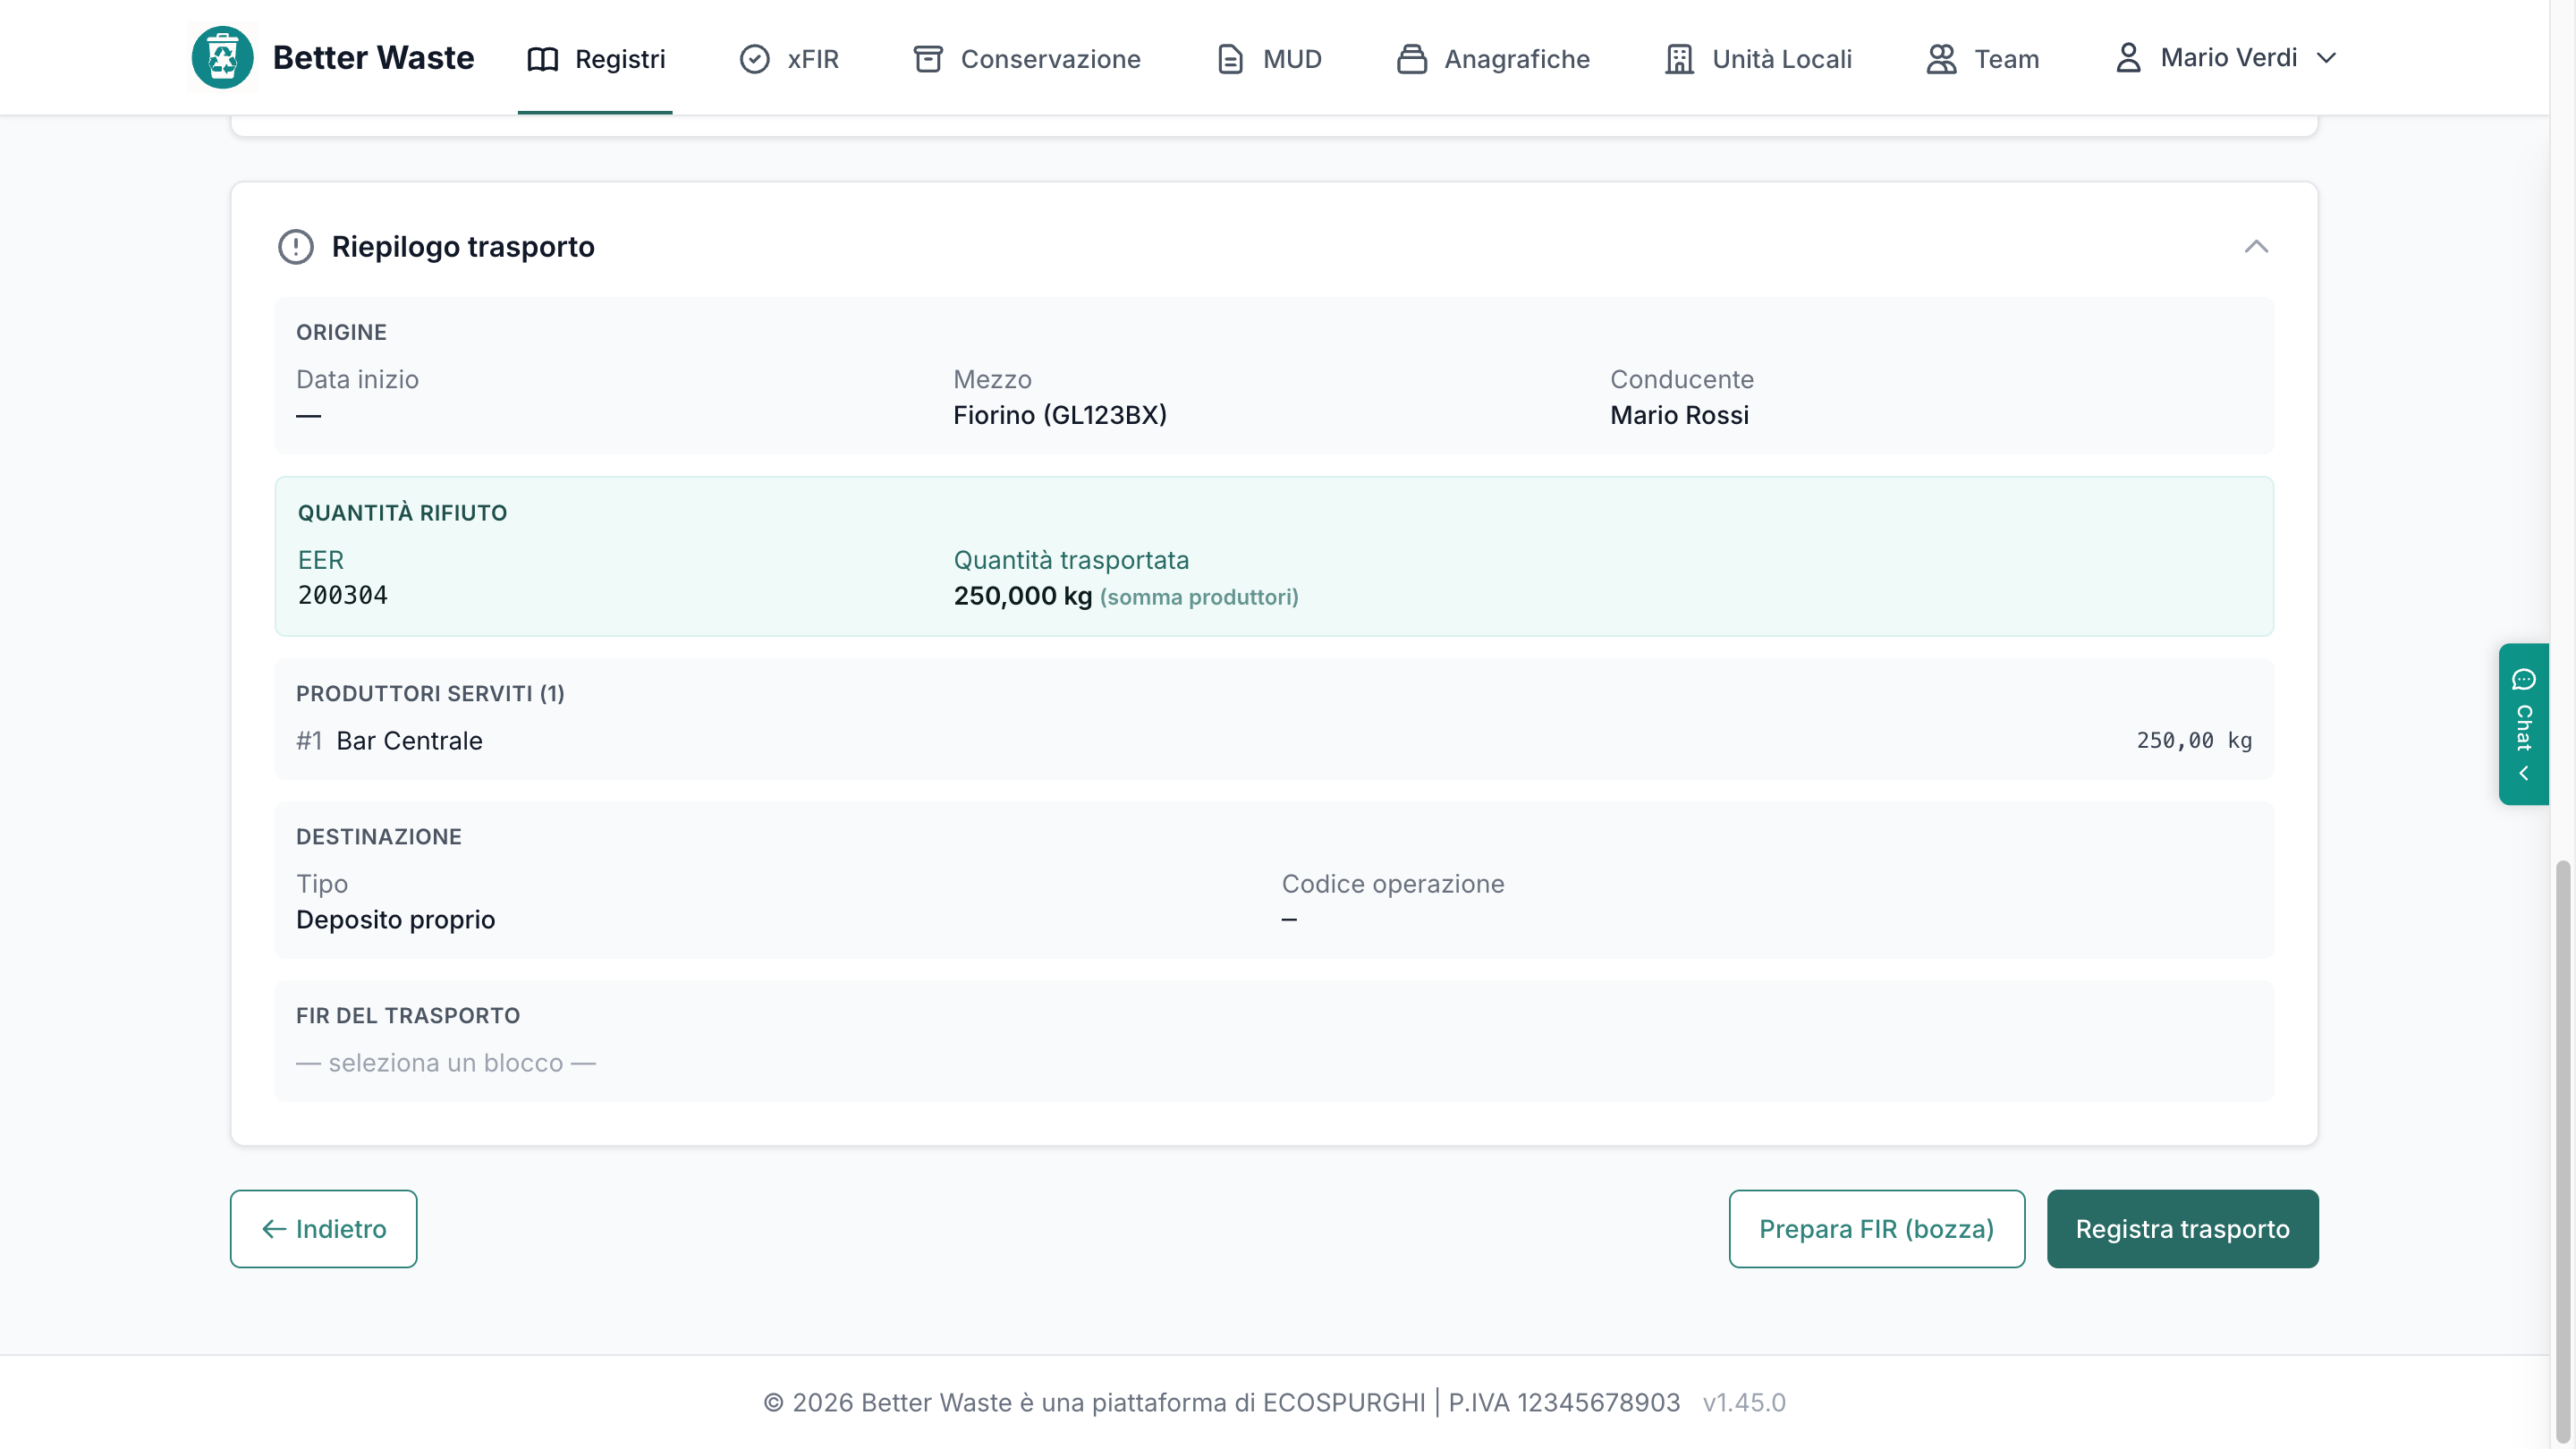Screen dimensions: 2576x1449
Task: Click the left arrow in Indietro button
Action: tap(273, 1228)
